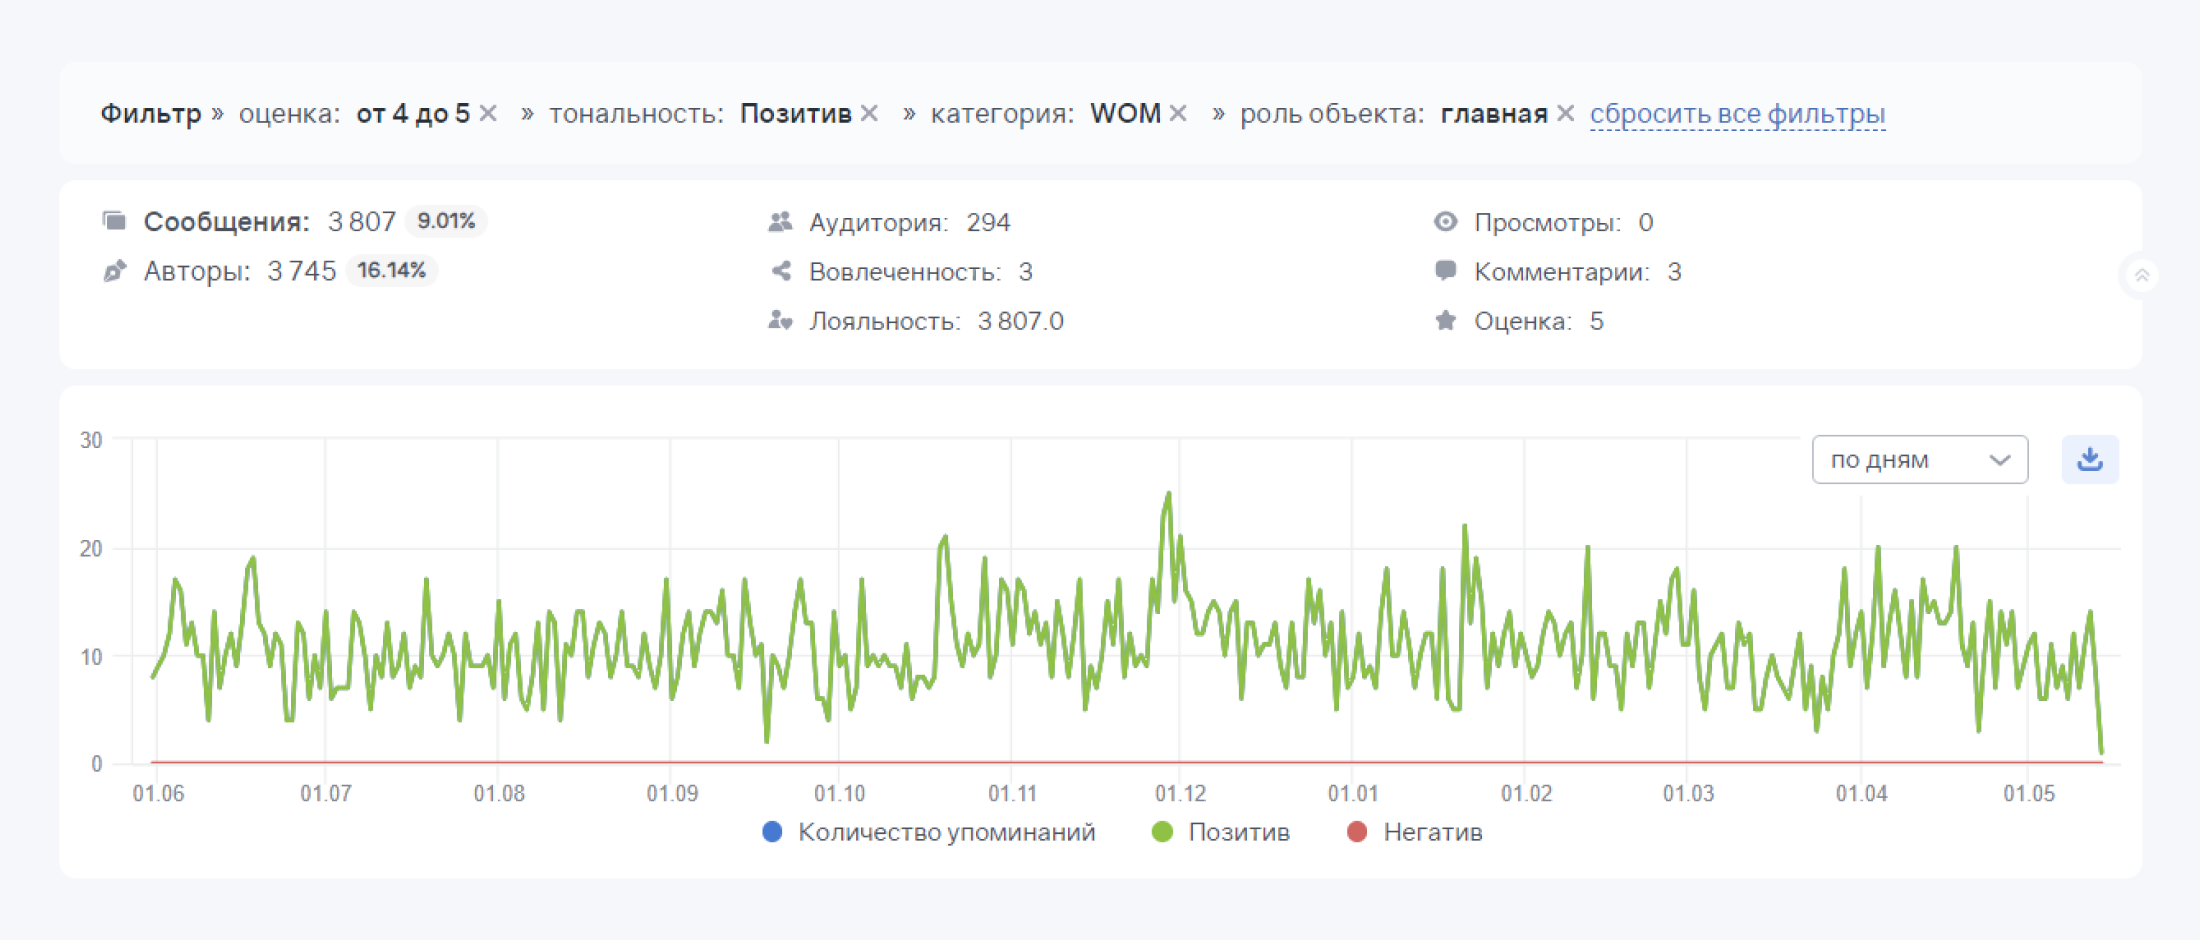Image resolution: width=2200 pixels, height=940 pixels.
Task: Open the 'по дням' grouping dropdown
Action: click(x=1920, y=460)
